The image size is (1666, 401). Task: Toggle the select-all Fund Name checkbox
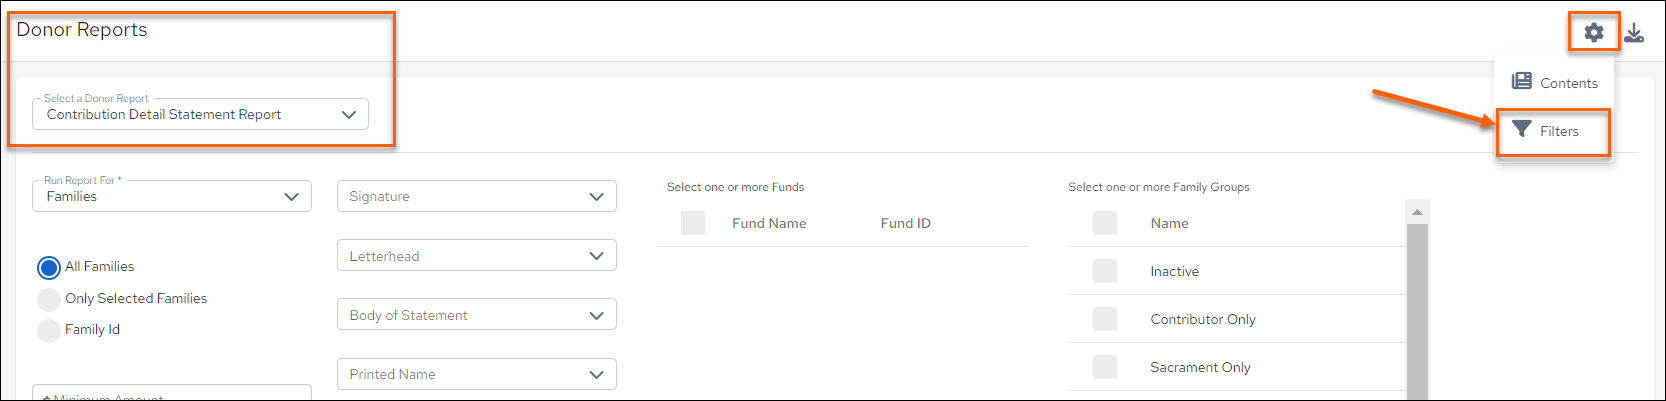(x=693, y=223)
